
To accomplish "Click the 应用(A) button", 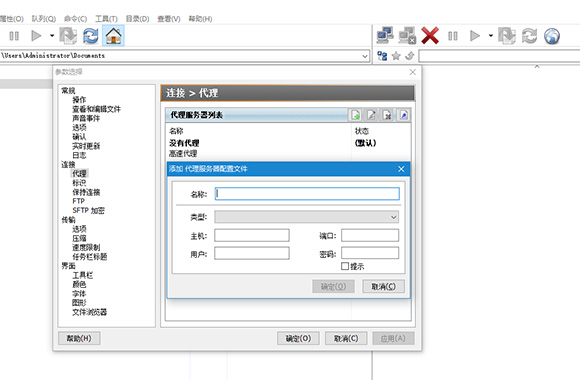I will (393, 338).
